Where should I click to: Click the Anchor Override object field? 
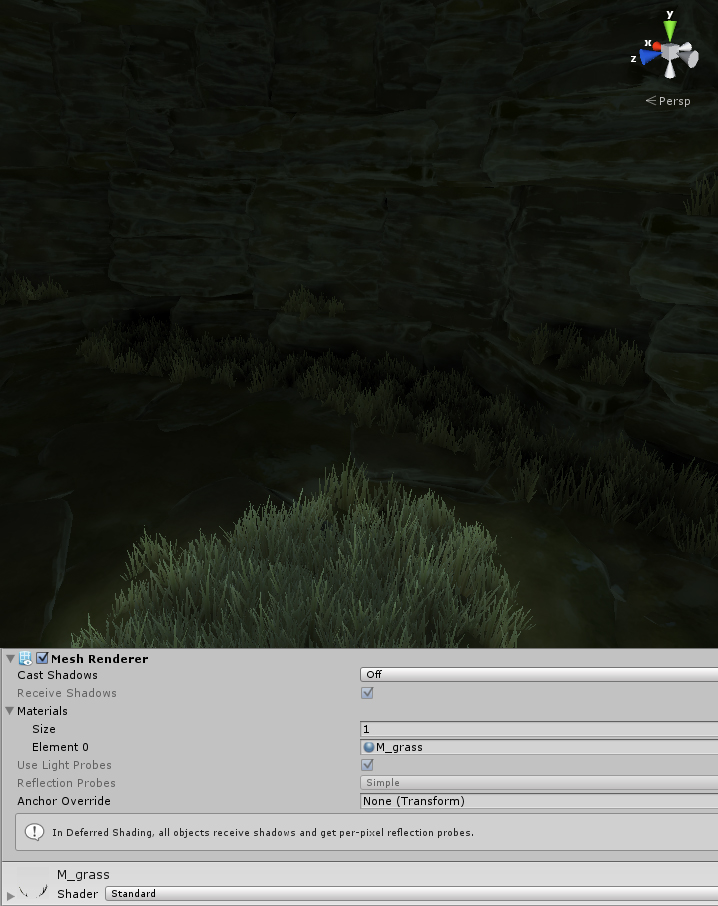coord(538,801)
